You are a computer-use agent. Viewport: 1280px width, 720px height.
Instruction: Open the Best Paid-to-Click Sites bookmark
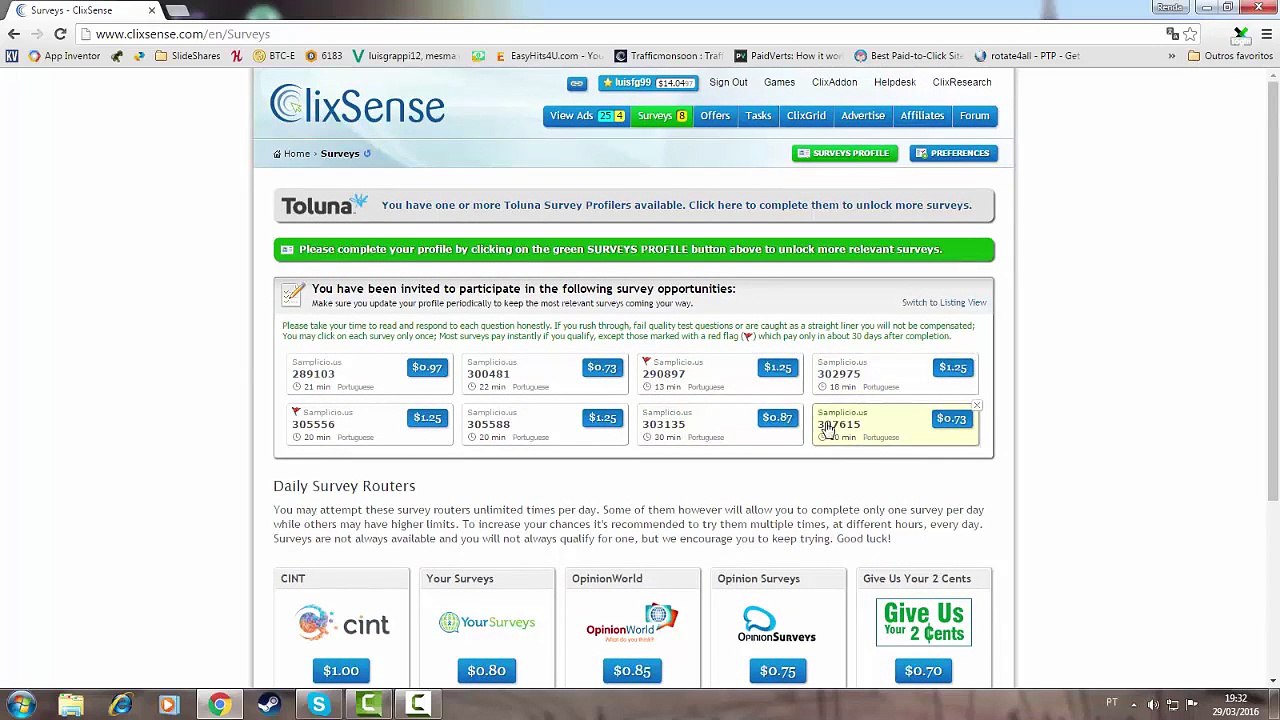pyautogui.click(x=908, y=56)
